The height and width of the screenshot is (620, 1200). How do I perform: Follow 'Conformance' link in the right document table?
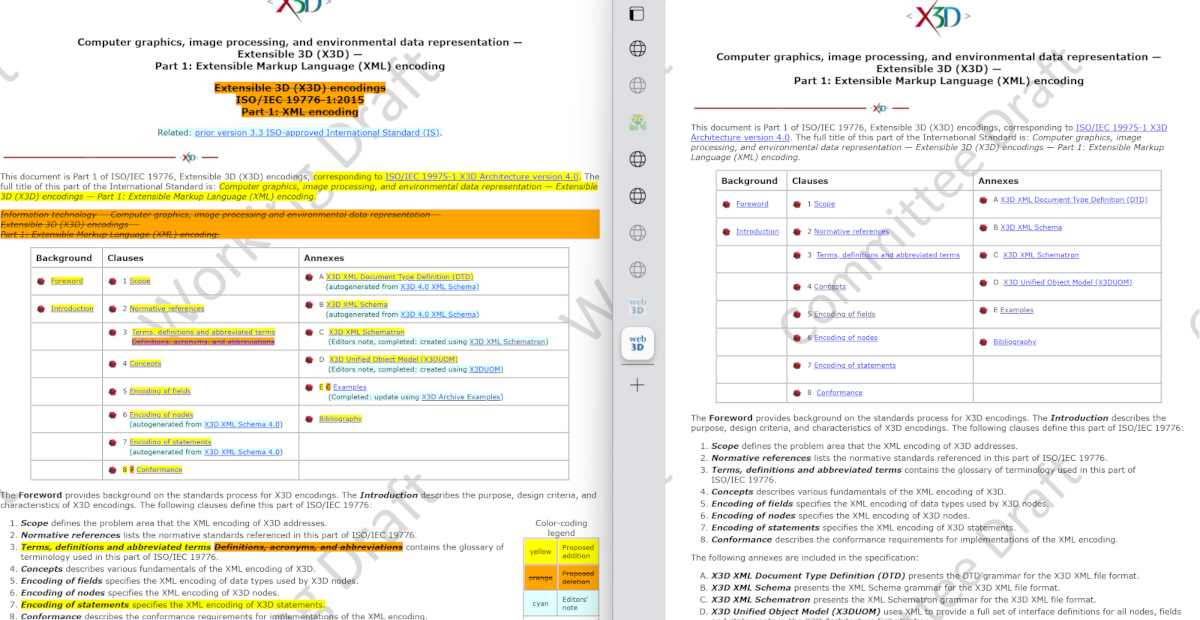click(838, 393)
